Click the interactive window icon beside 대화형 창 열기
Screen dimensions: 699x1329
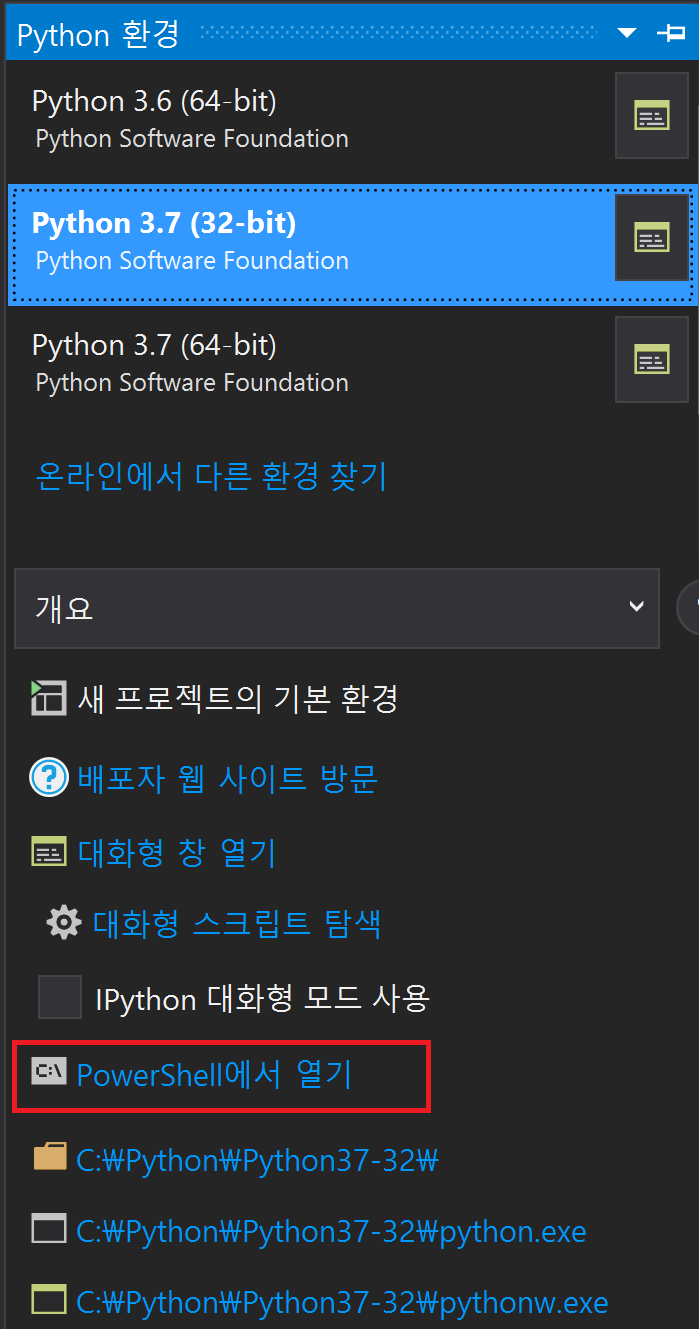click(47, 851)
